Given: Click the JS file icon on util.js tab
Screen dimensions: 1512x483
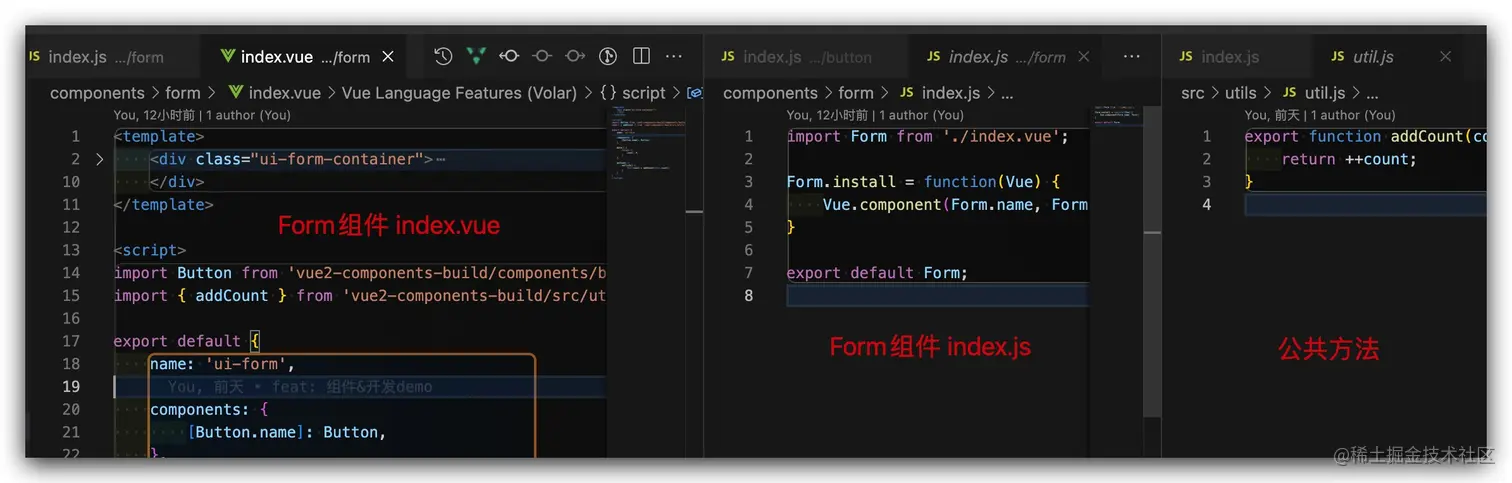Looking at the screenshot, I should pyautogui.click(x=1338, y=57).
